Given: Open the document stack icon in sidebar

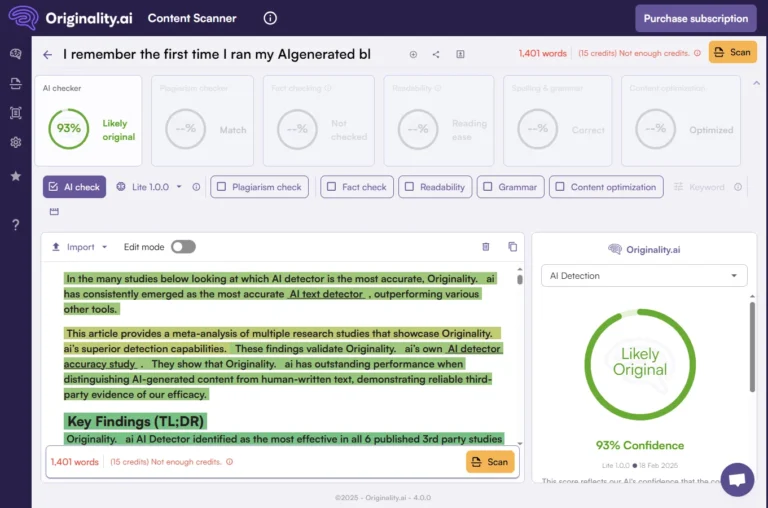Looking at the screenshot, I should [16, 83].
